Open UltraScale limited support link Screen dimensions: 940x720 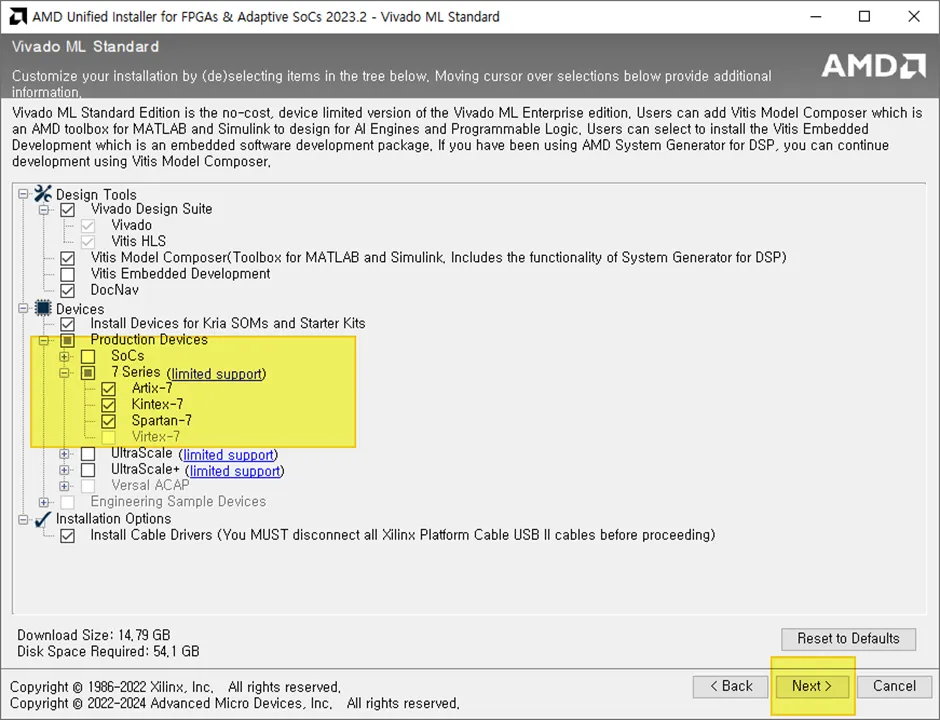[x=228, y=454]
